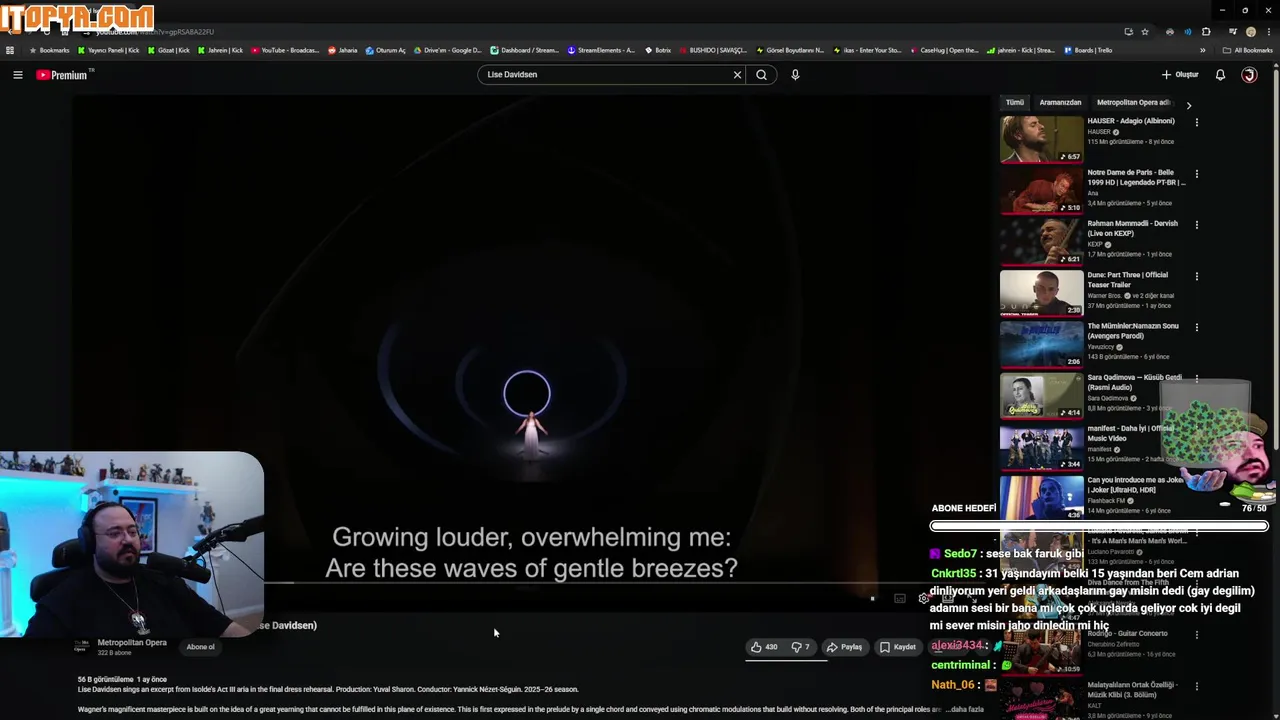This screenshot has width=1280, height=720.
Task: Start voice search with microphone icon
Action: pos(795,75)
